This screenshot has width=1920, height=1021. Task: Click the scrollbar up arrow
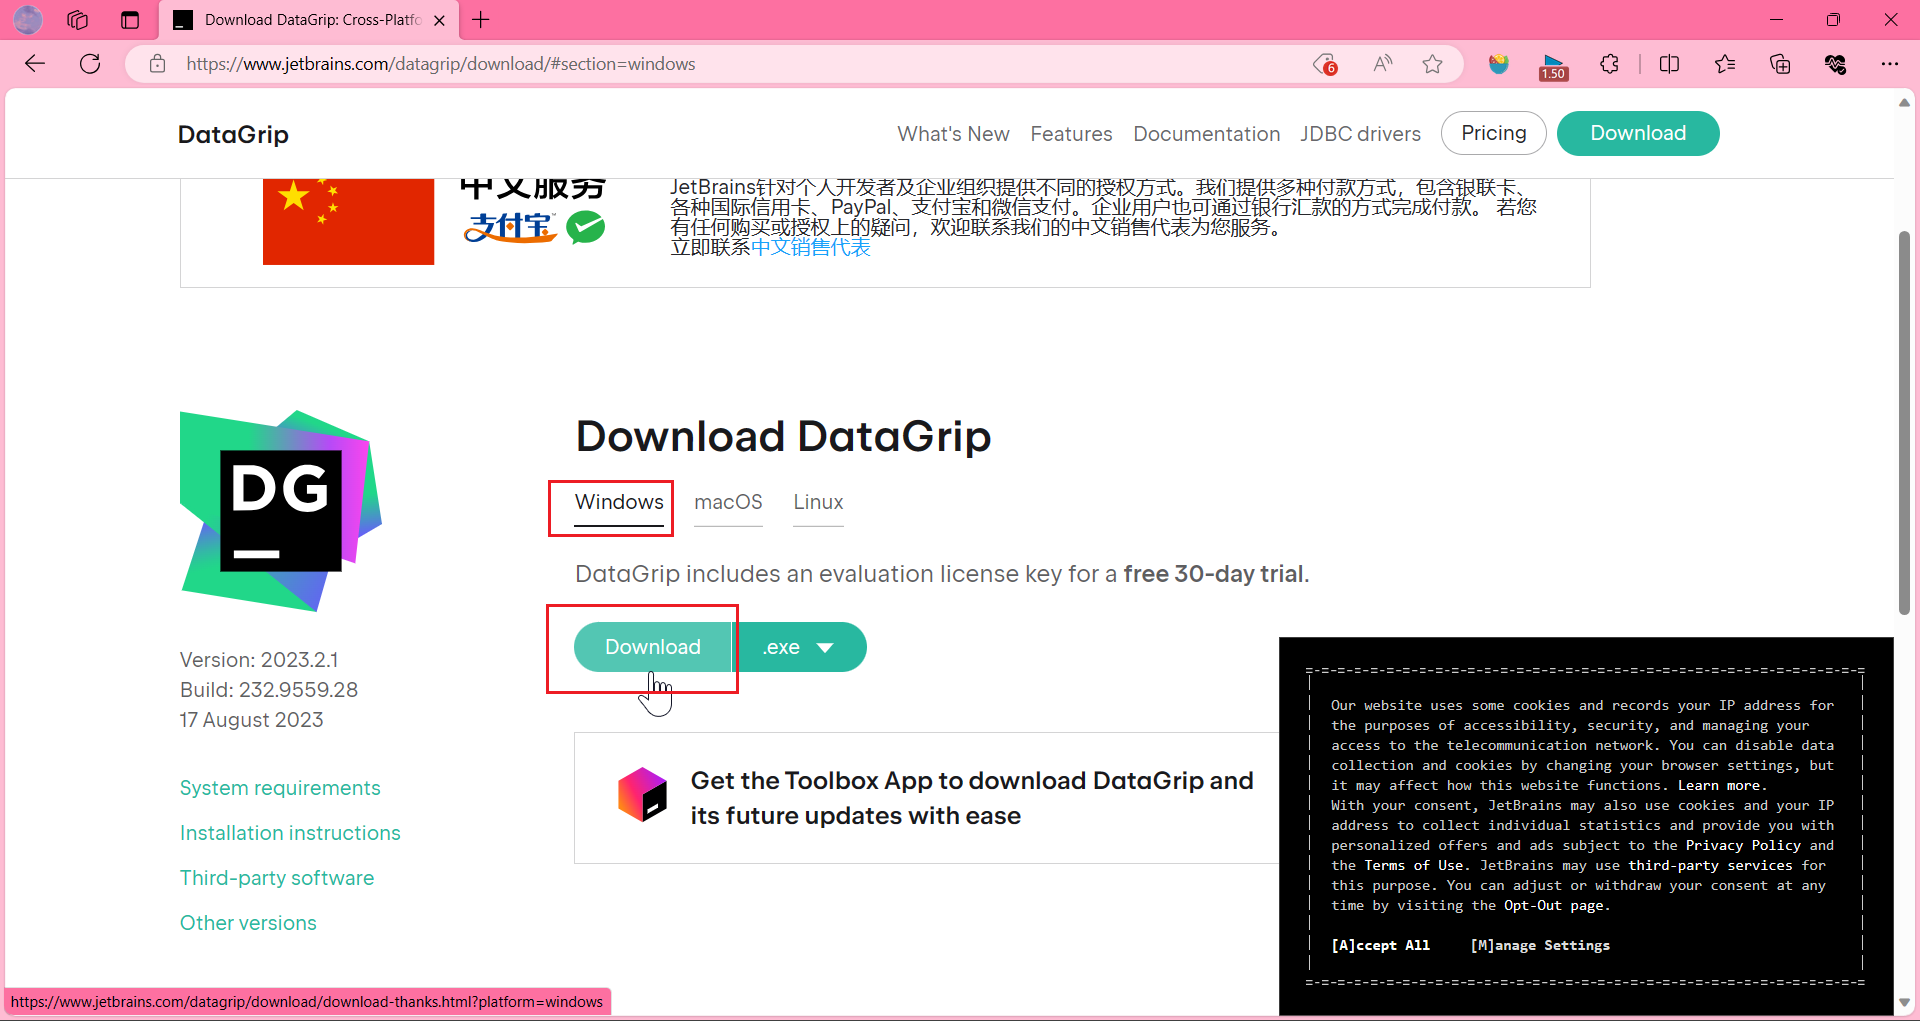pyautogui.click(x=1904, y=102)
